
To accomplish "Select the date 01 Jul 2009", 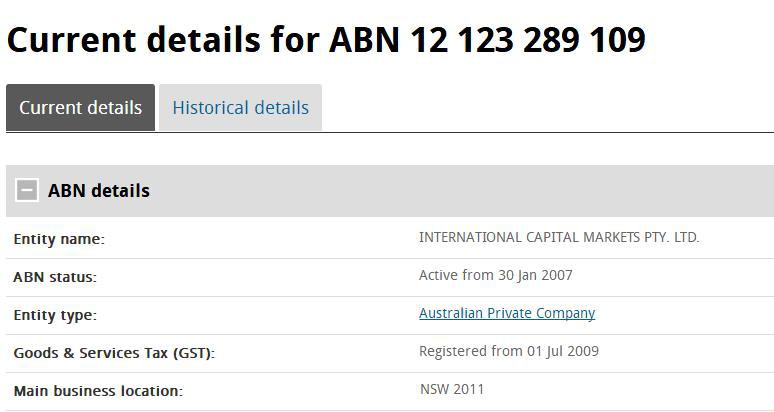I will 563,351.
